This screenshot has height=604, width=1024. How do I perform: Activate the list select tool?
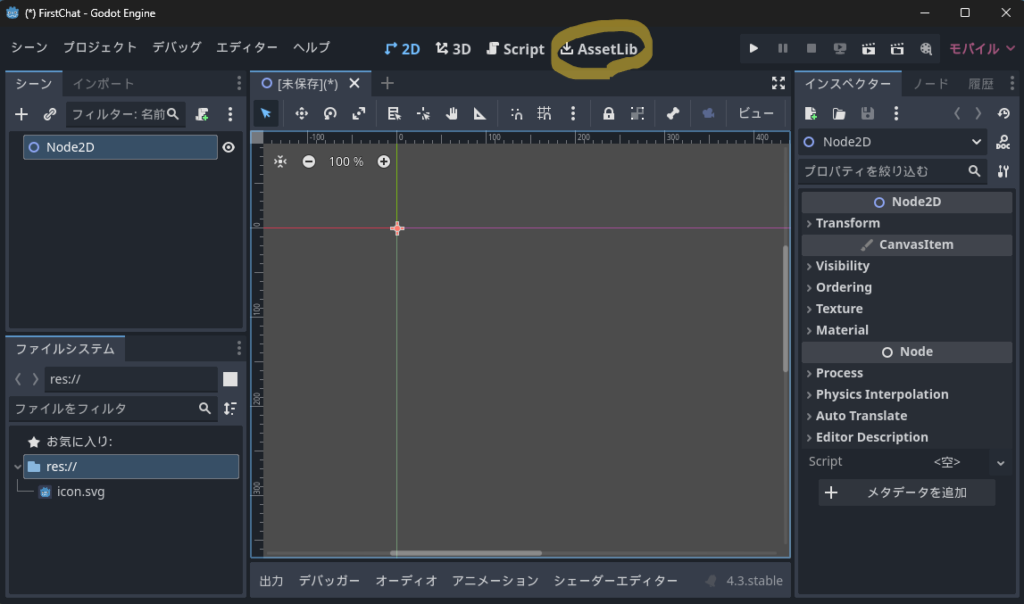point(394,114)
